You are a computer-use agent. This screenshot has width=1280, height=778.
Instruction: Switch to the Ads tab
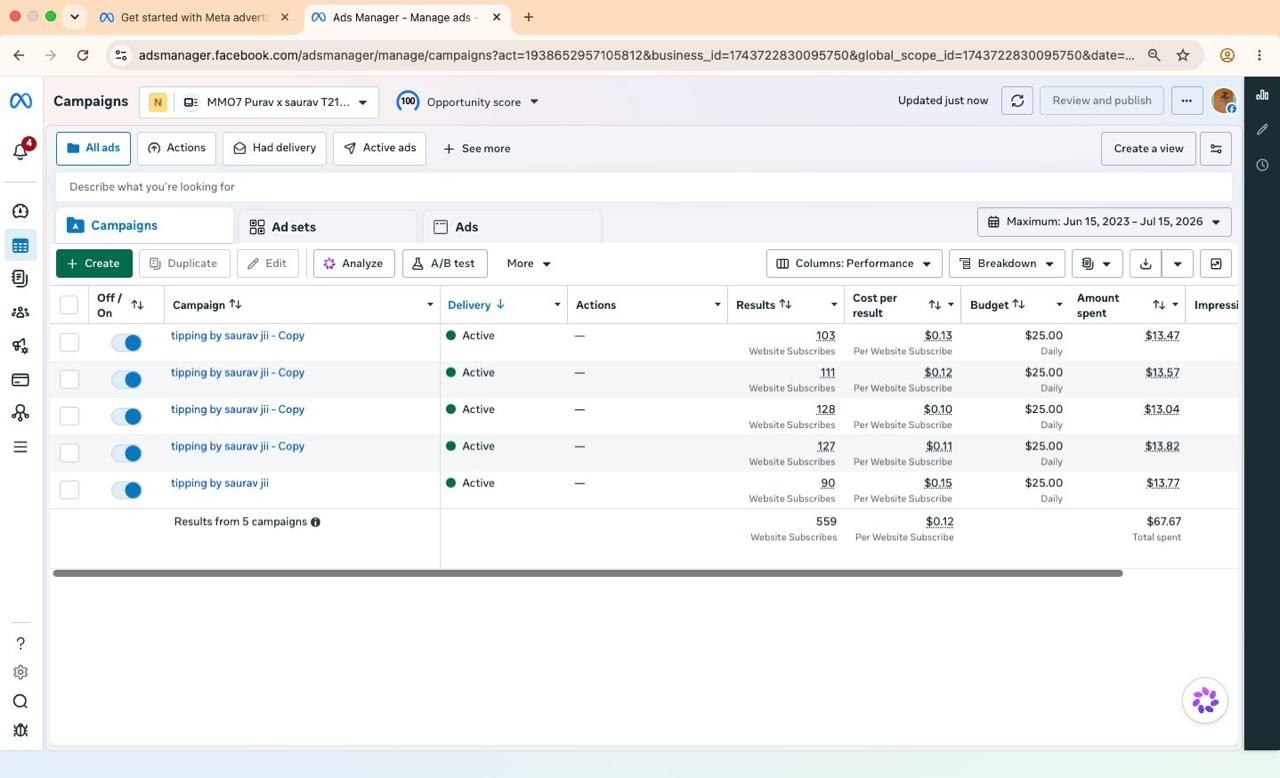pyautogui.click(x=512, y=227)
